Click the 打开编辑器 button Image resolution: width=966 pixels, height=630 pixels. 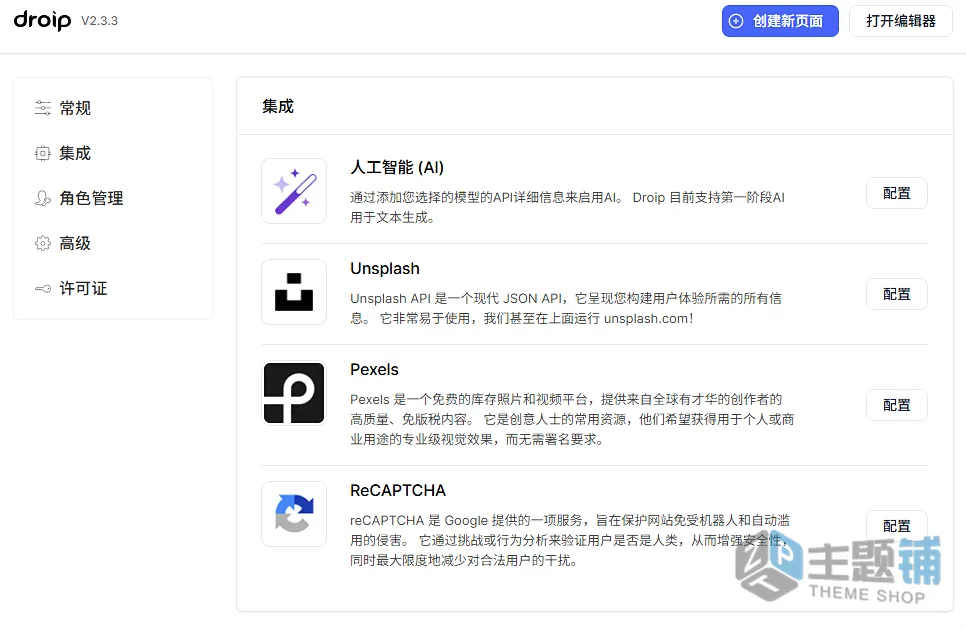901,21
